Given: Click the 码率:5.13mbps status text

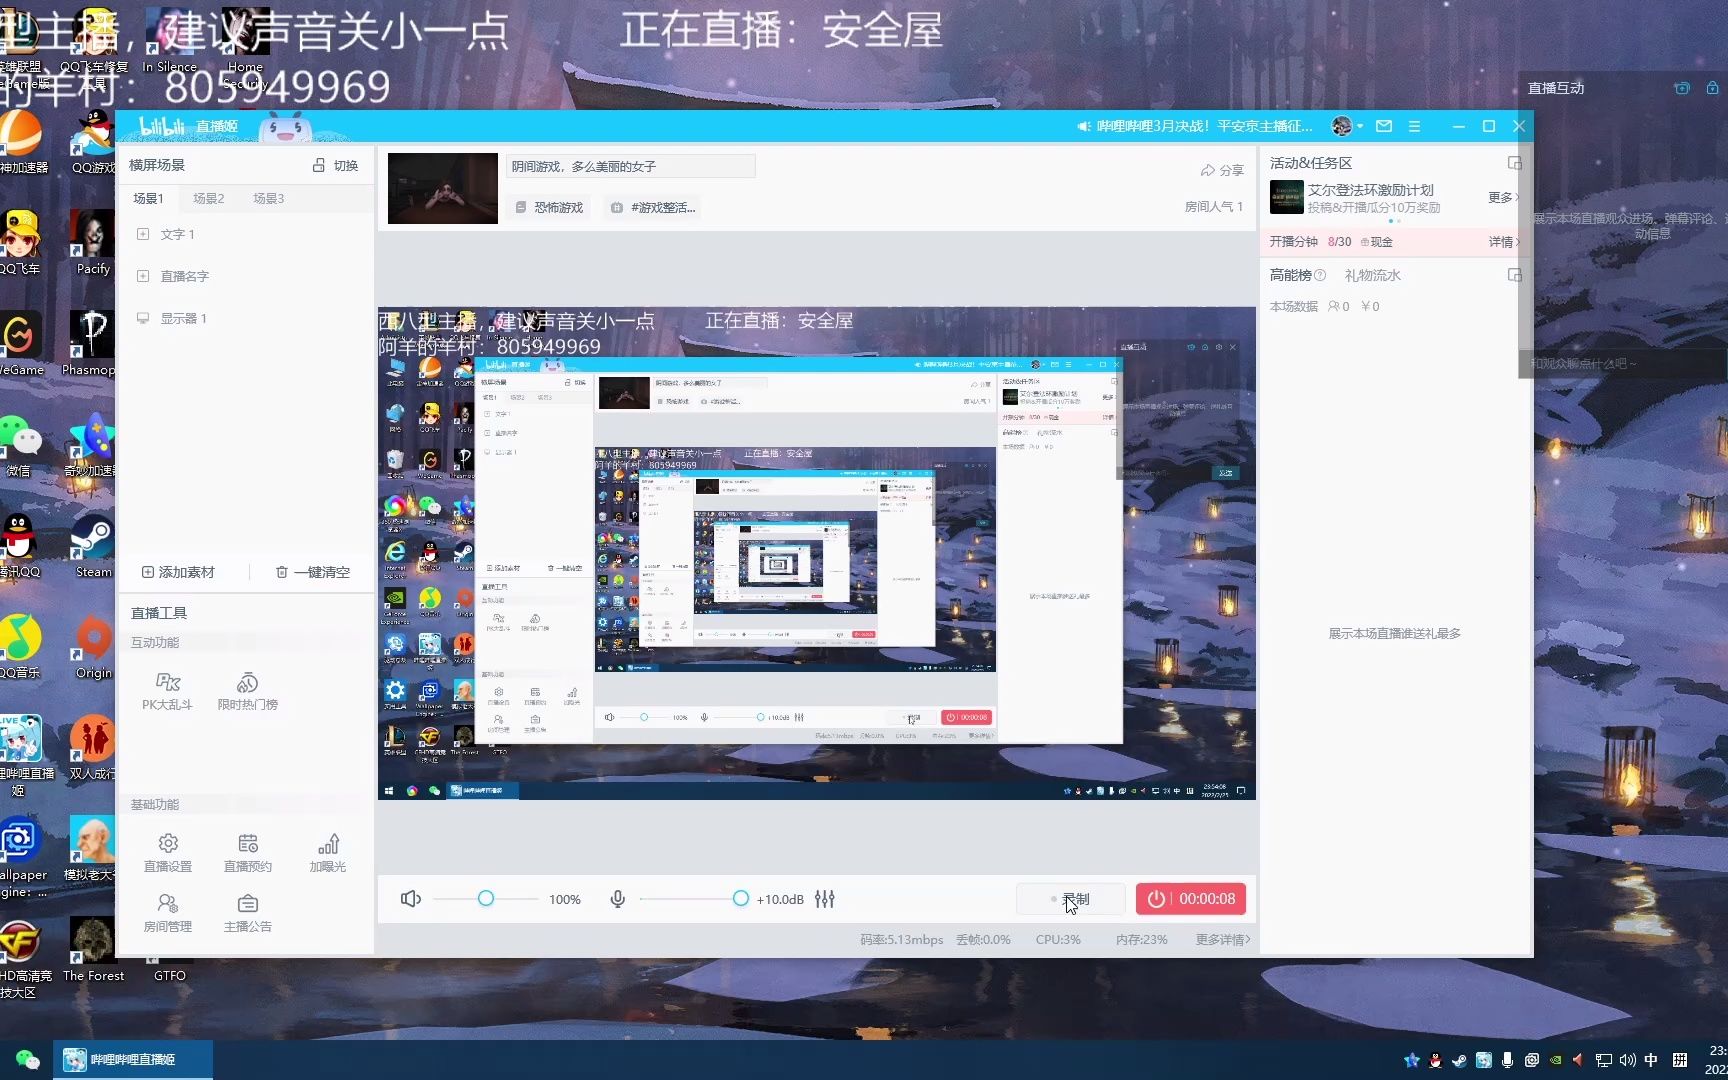Looking at the screenshot, I should pos(902,939).
